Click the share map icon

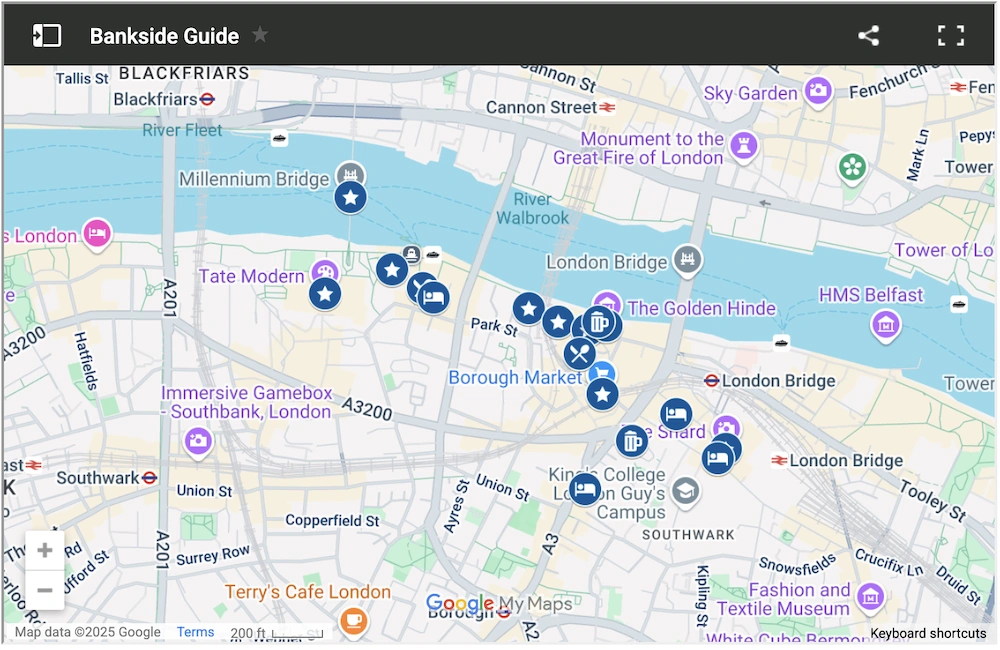[x=868, y=36]
